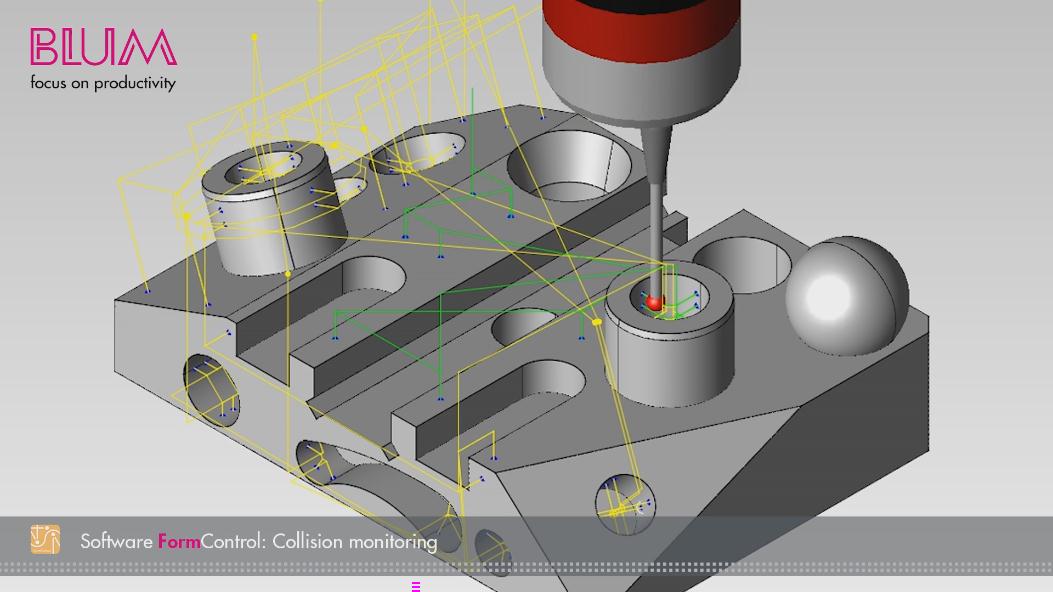
Task: Click the 'focus on productivity' tagline
Action: point(103,83)
